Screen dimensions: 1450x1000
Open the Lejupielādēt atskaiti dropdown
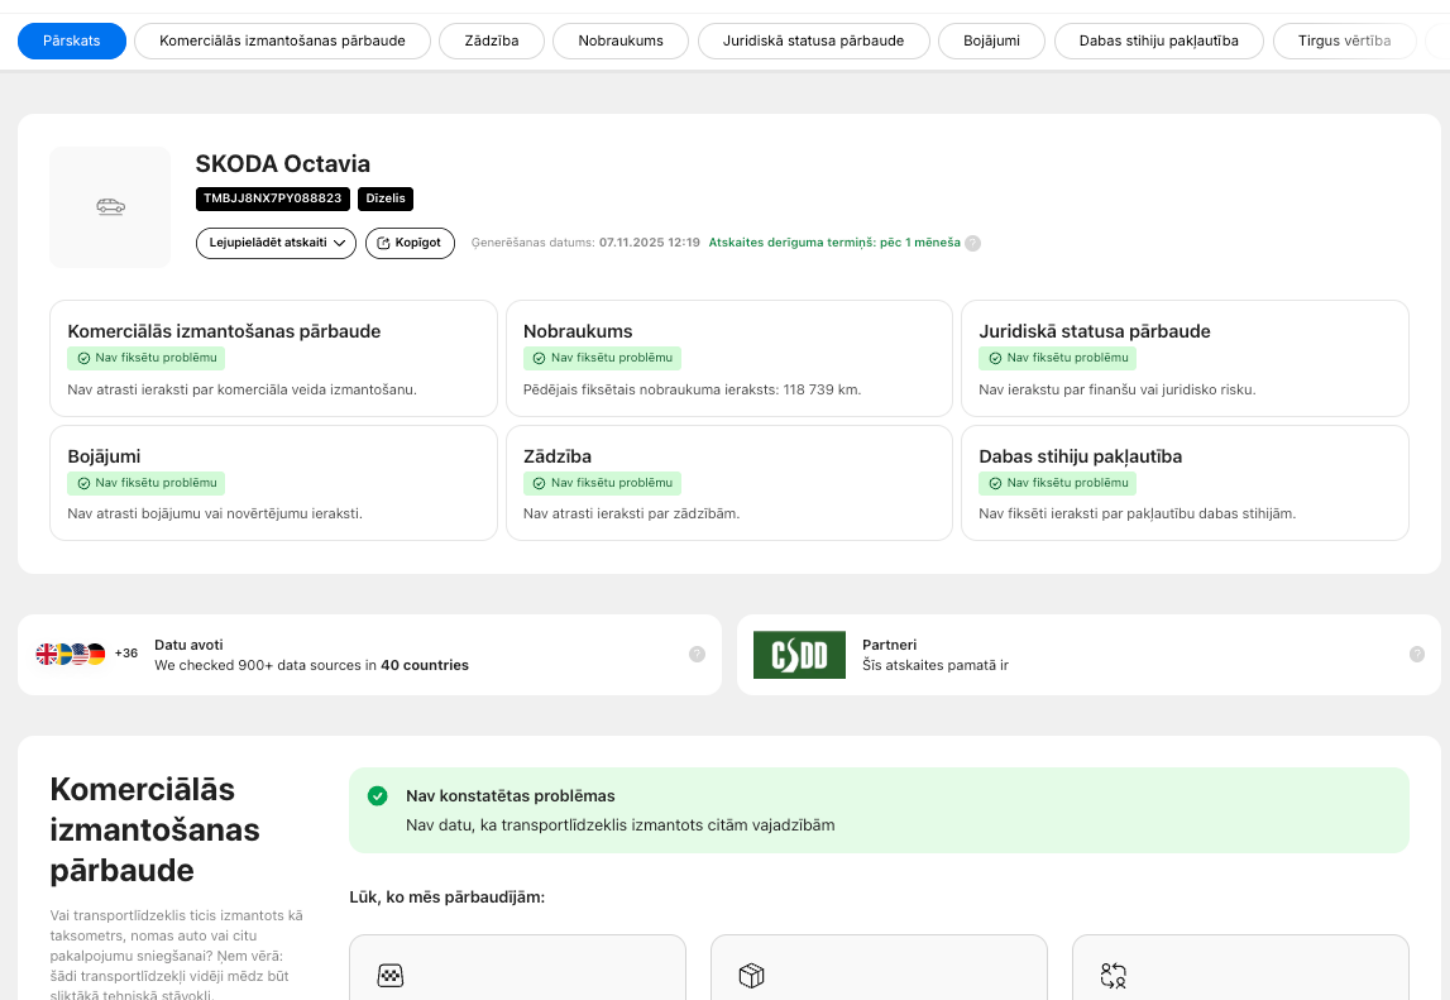(x=276, y=243)
